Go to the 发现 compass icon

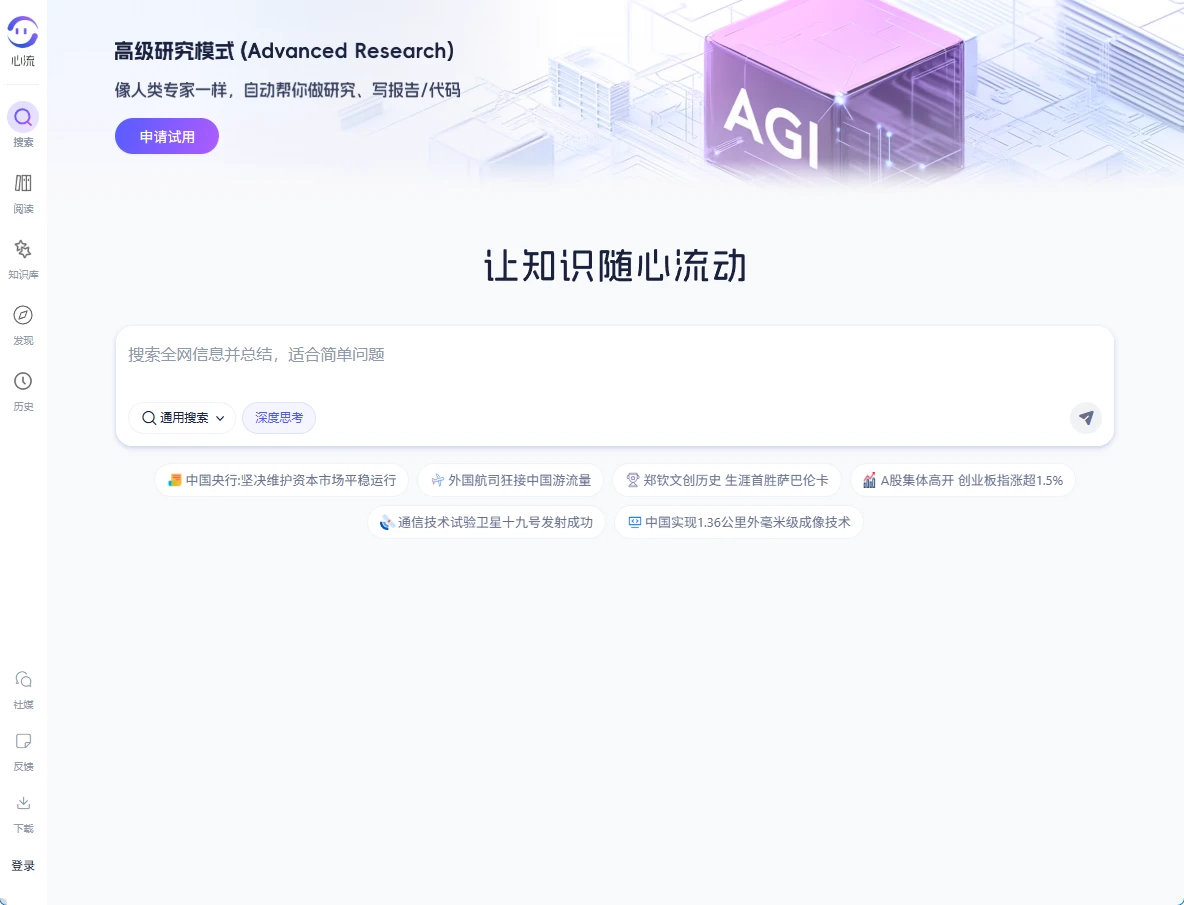[x=23, y=316]
